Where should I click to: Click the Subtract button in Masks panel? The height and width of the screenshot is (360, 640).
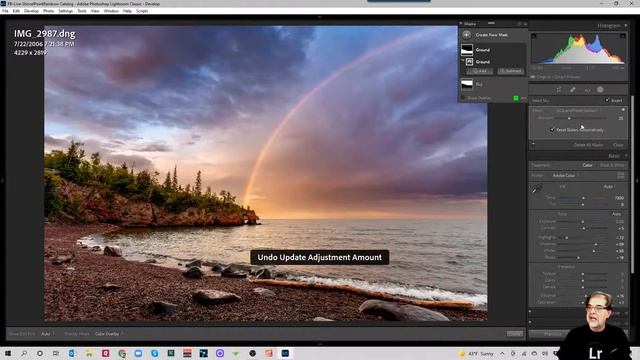coord(511,71)
